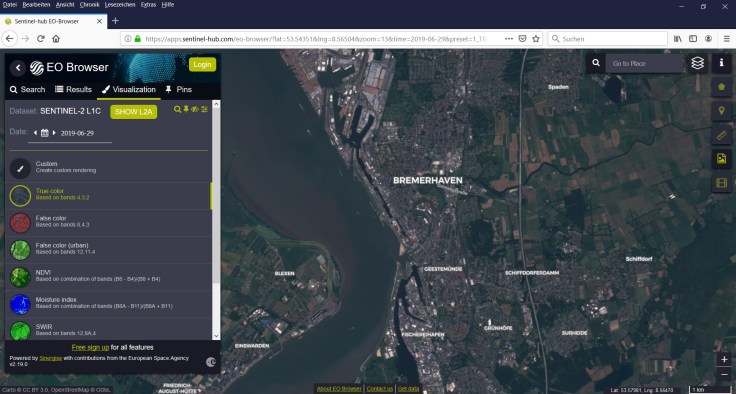Screen dimensions: 736x394
Task: Close the Sentinel-hub EO-Browser tab
Action: click(100, 21)
